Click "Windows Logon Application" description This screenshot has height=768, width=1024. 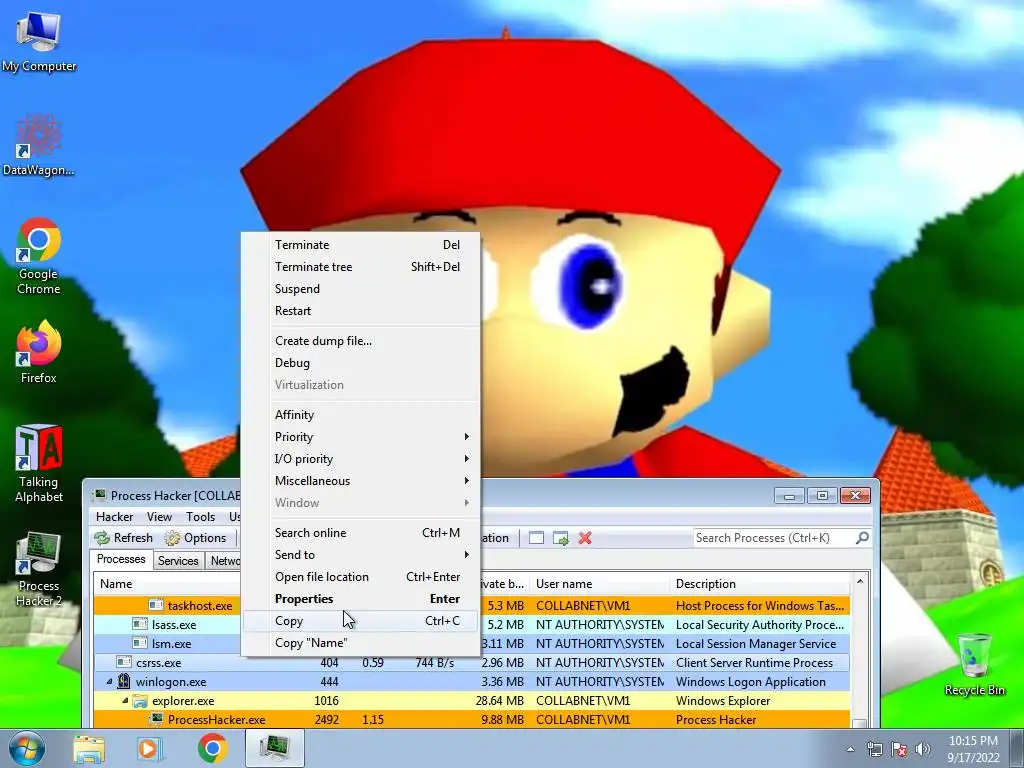[750, 682]
